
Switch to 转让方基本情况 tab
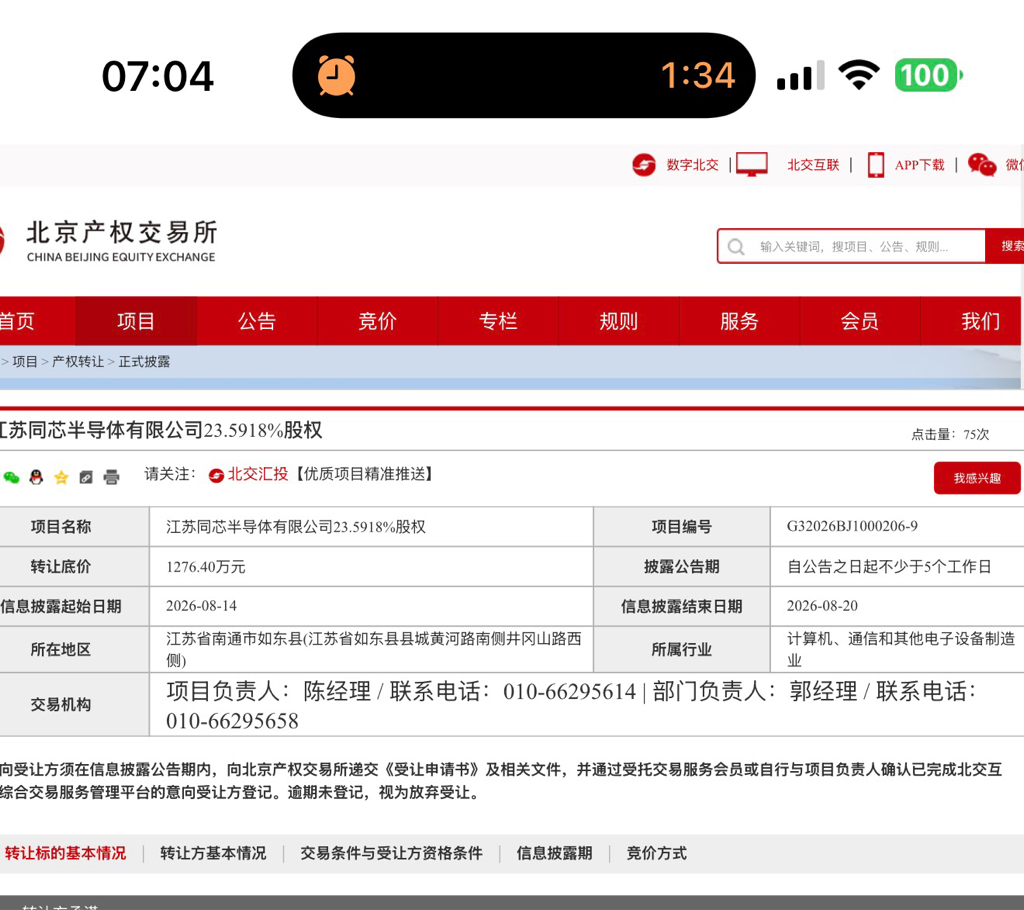tap(214, 854)
